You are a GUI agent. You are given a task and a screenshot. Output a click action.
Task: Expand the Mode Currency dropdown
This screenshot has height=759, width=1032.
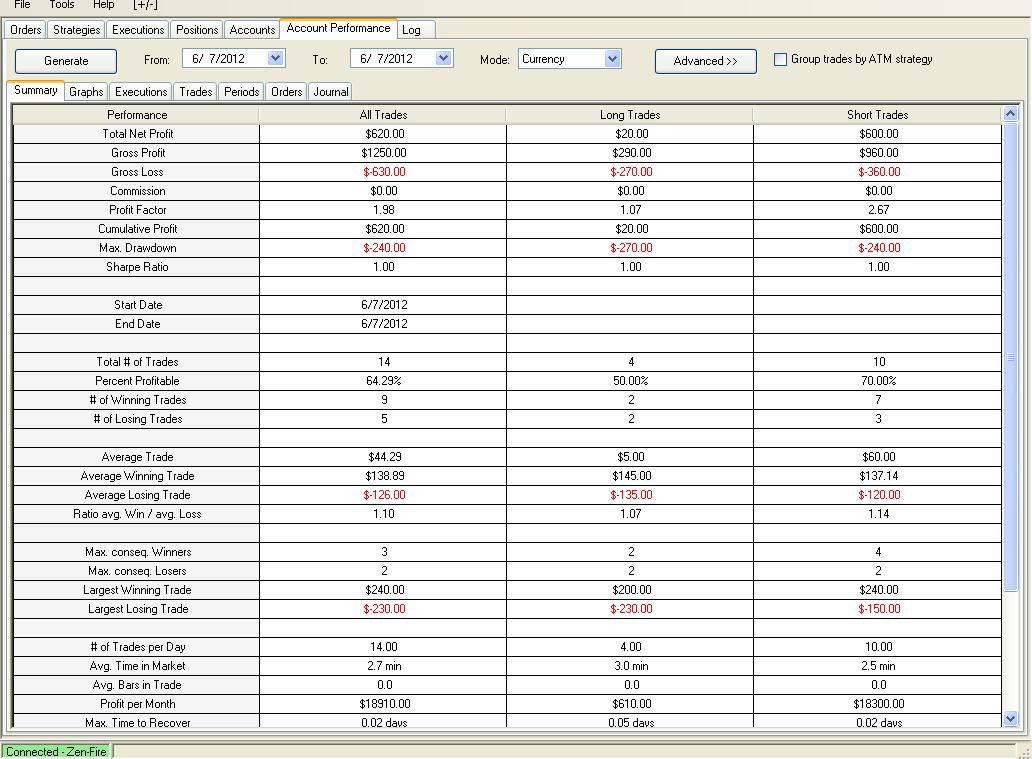click(x=613, y=59)
